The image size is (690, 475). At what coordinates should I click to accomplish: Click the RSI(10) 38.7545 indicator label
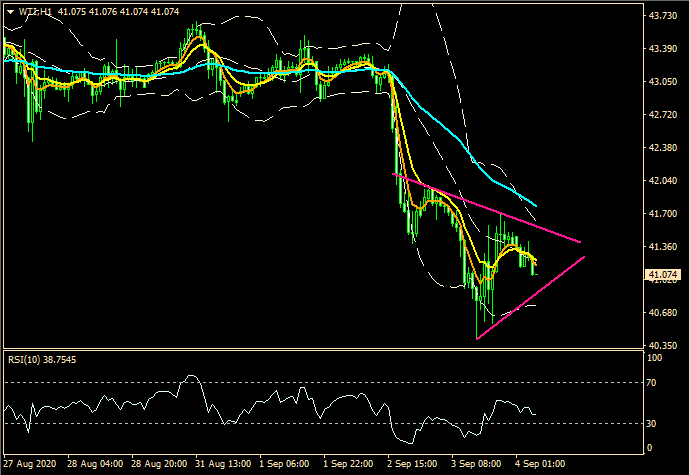(43, 357)
